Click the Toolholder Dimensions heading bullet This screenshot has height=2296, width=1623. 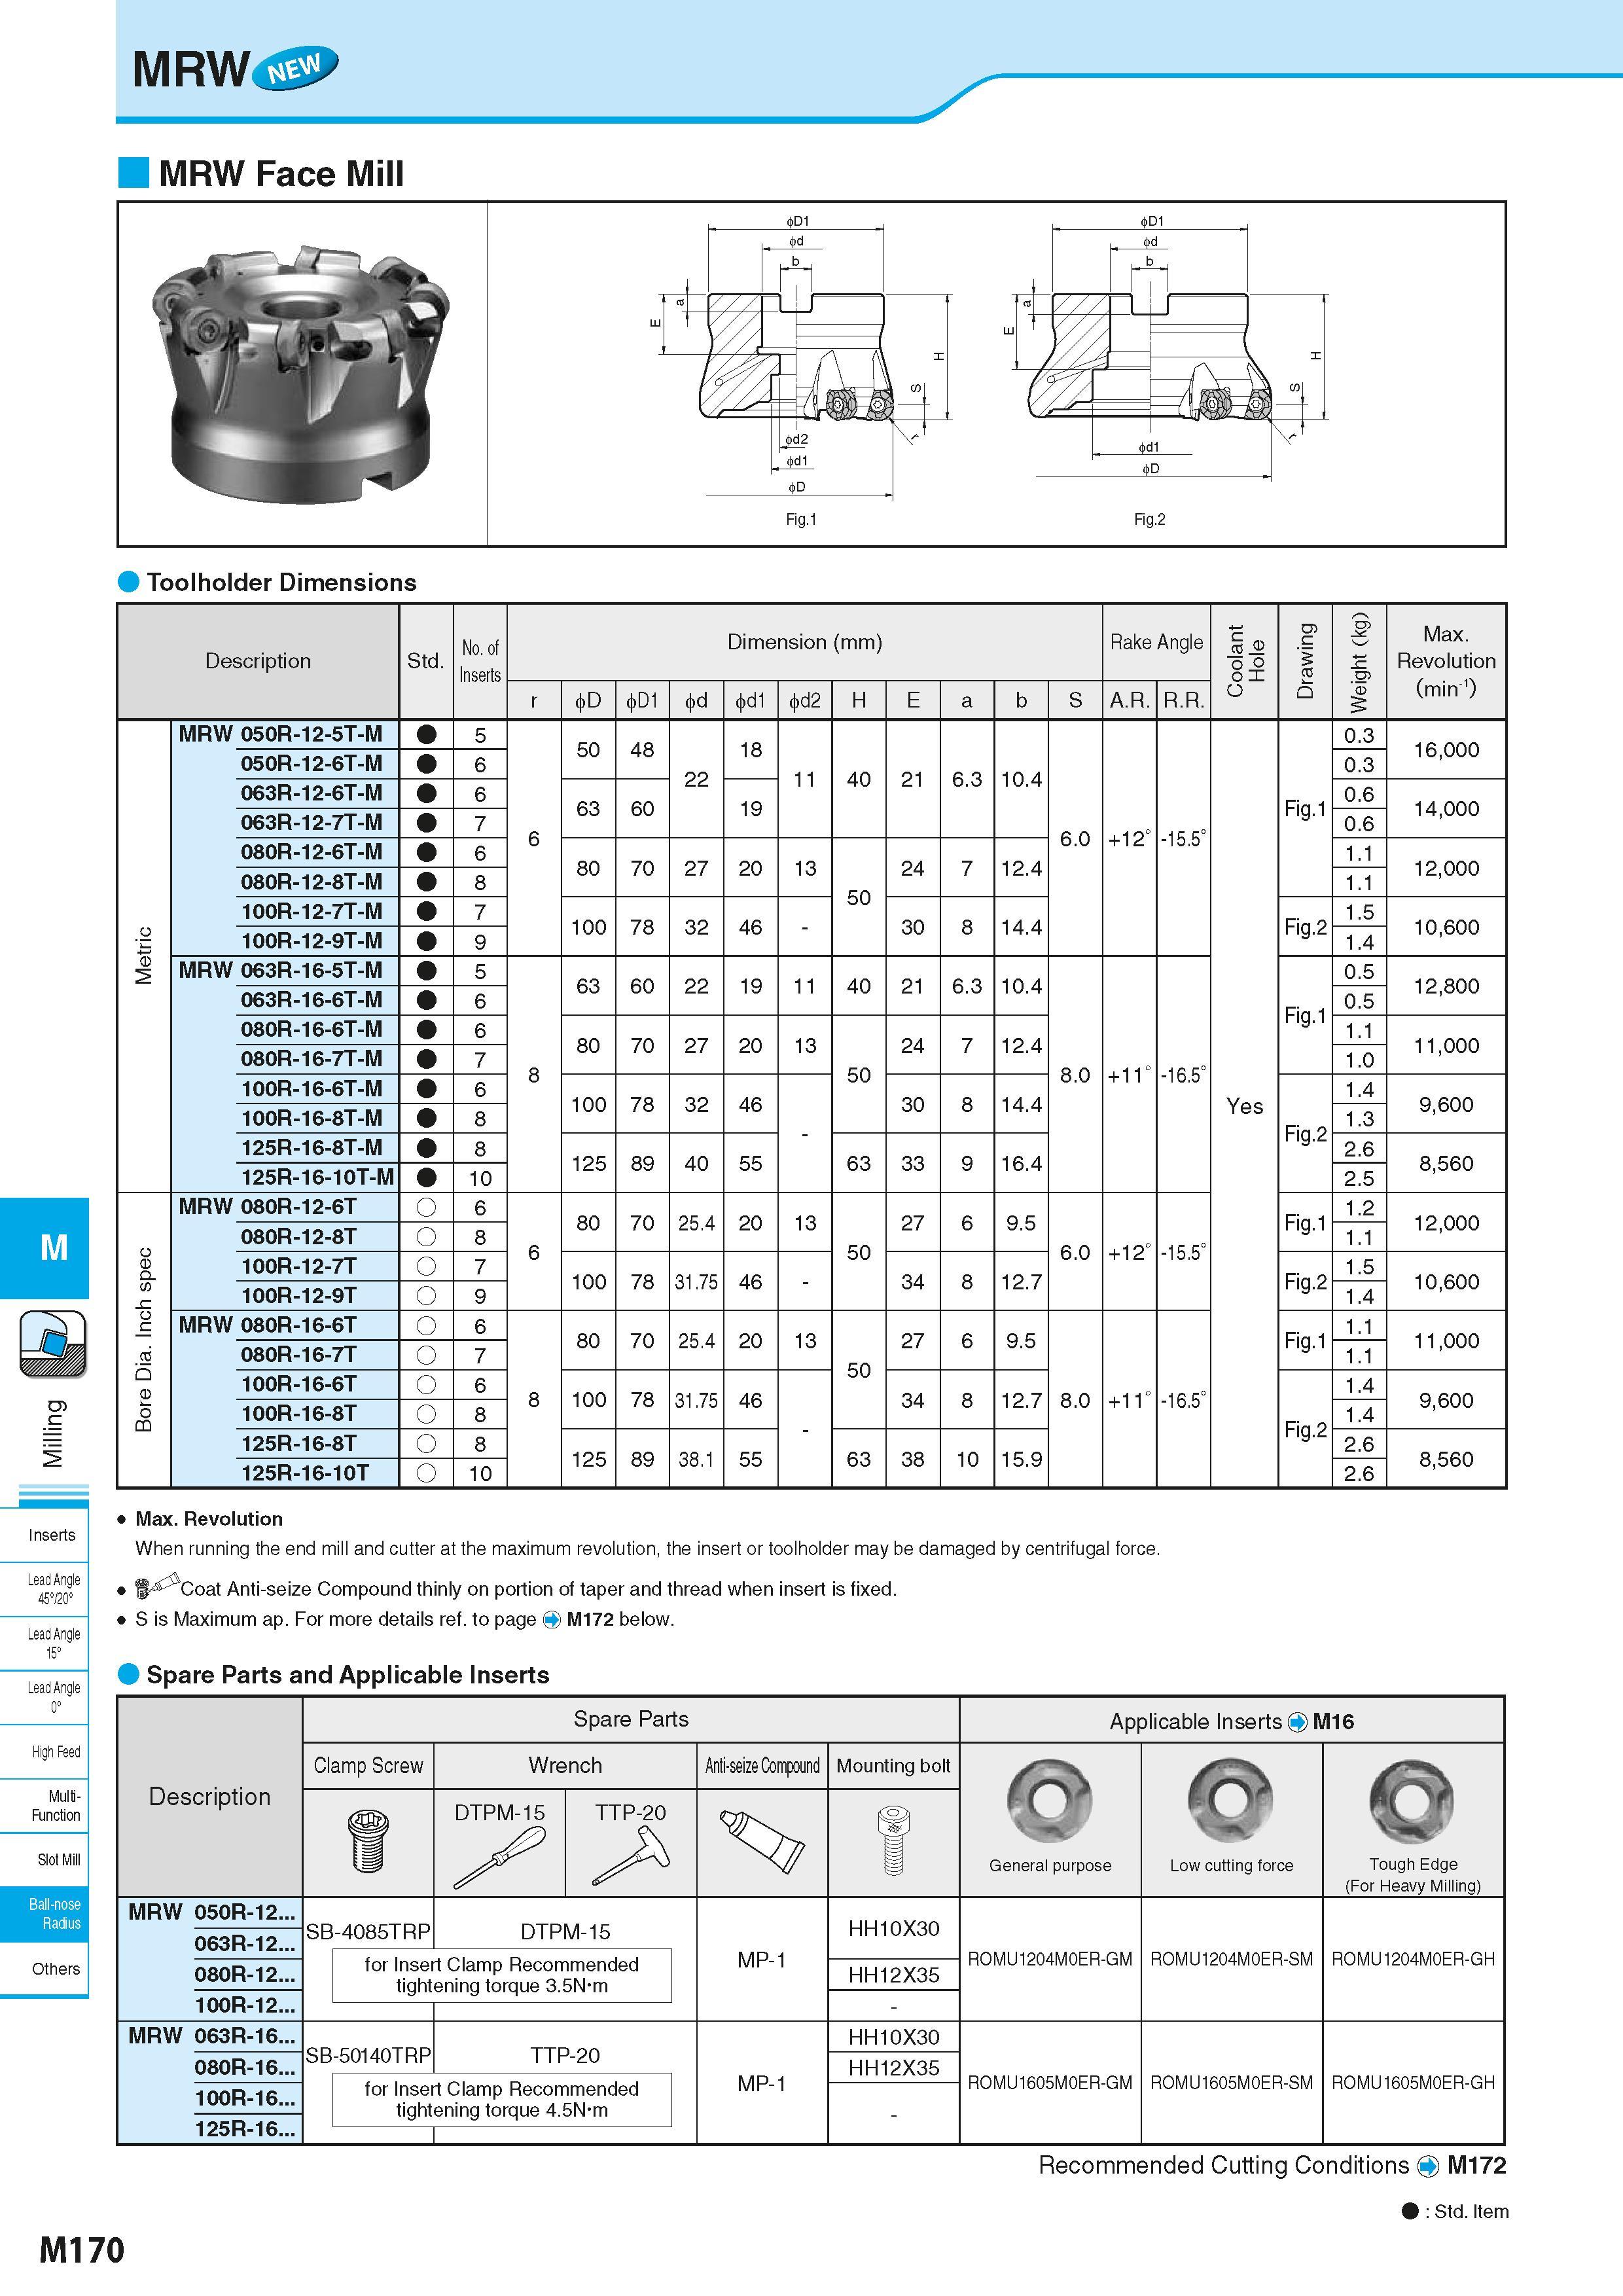point(128,582)
